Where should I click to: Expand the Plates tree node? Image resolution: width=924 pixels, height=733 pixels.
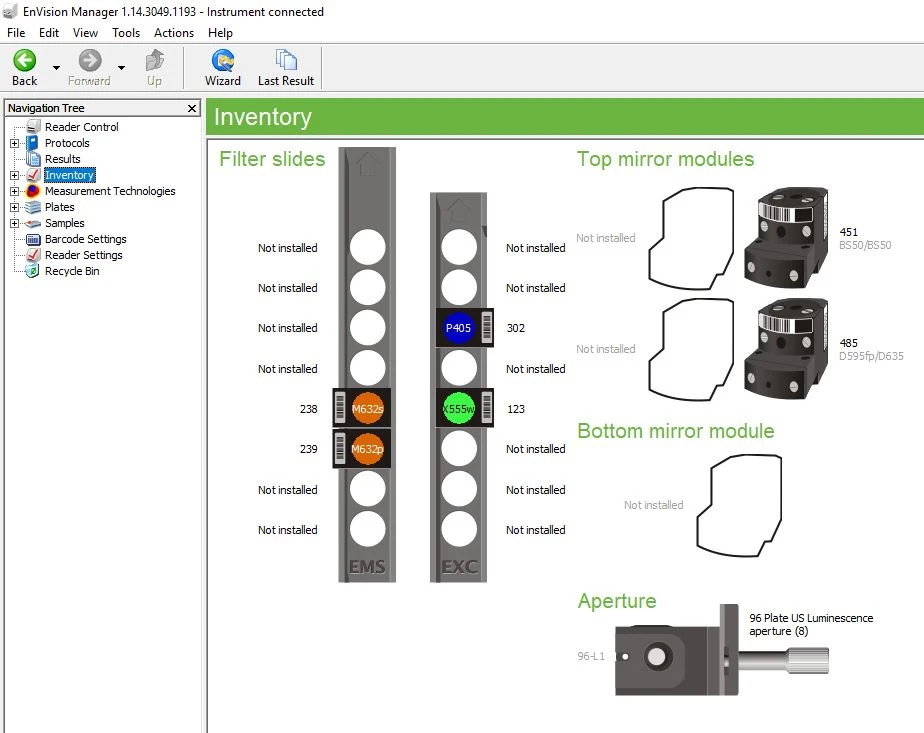coord(15,207)
